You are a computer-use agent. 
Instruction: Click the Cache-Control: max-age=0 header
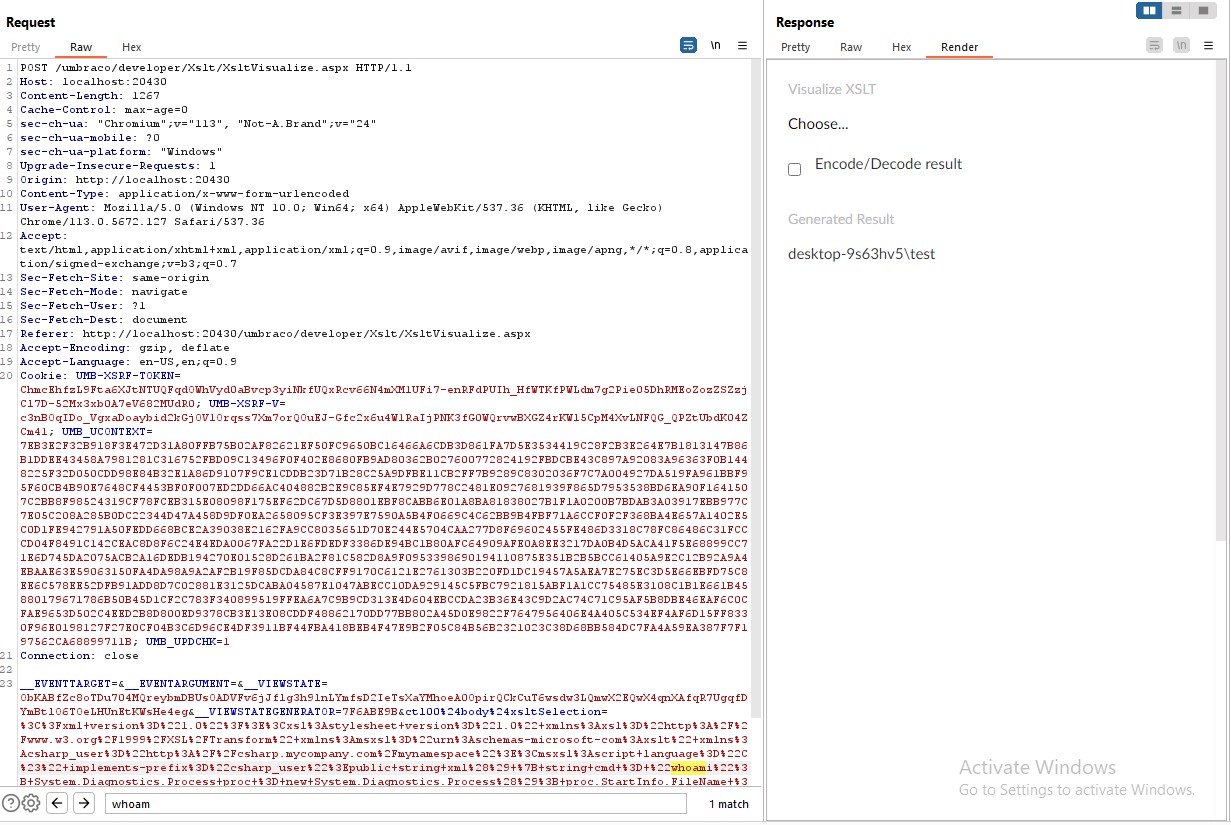pos(104,110)
